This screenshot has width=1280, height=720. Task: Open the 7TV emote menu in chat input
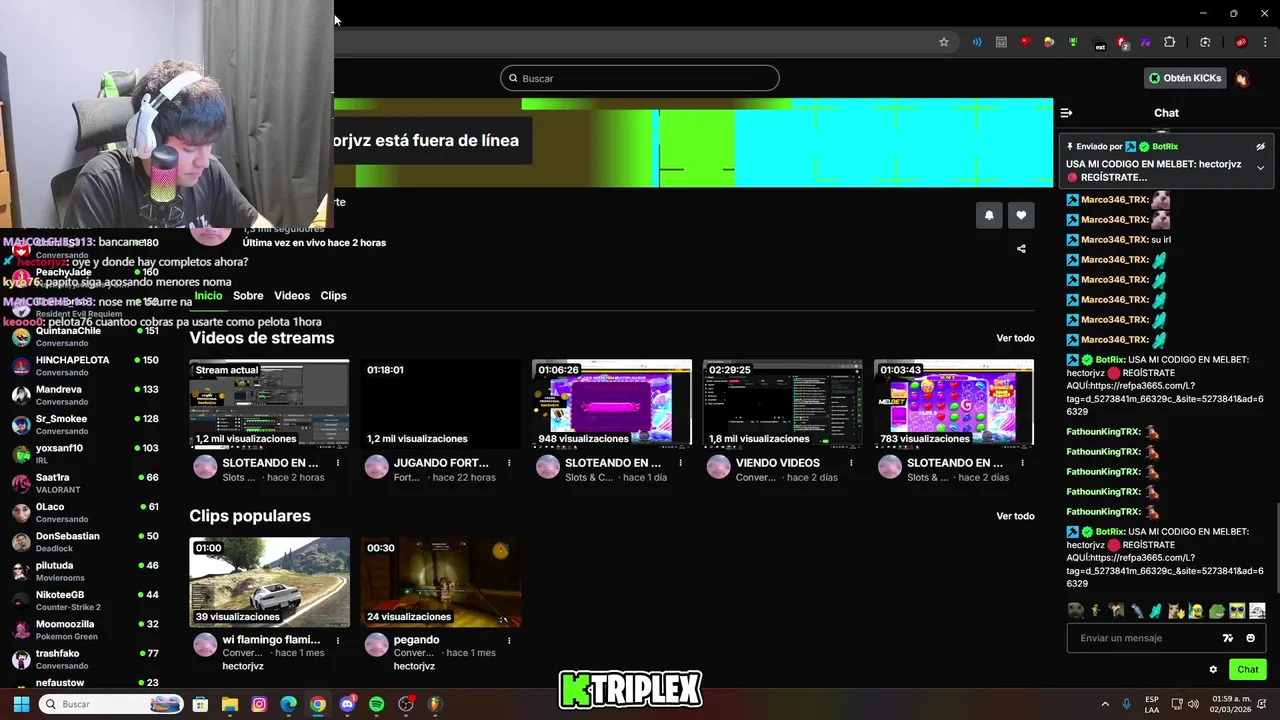click(1228, 638)
